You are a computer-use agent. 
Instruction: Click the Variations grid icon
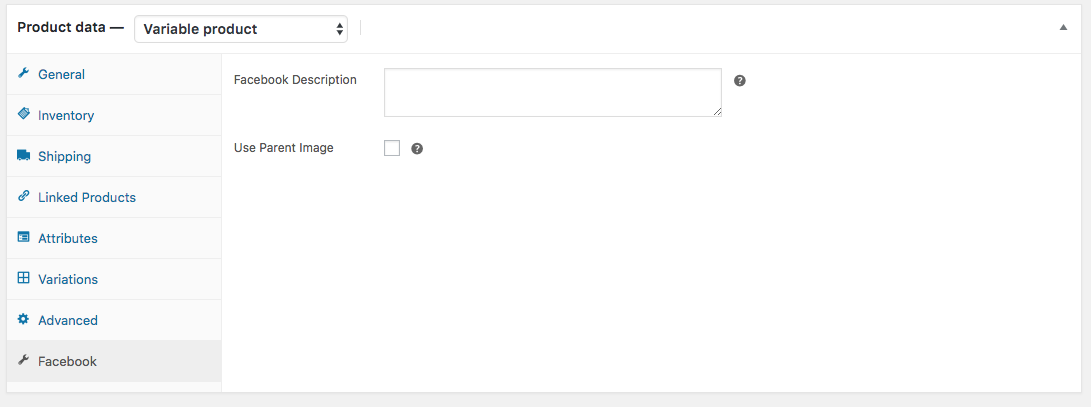(x=24, y=278)
